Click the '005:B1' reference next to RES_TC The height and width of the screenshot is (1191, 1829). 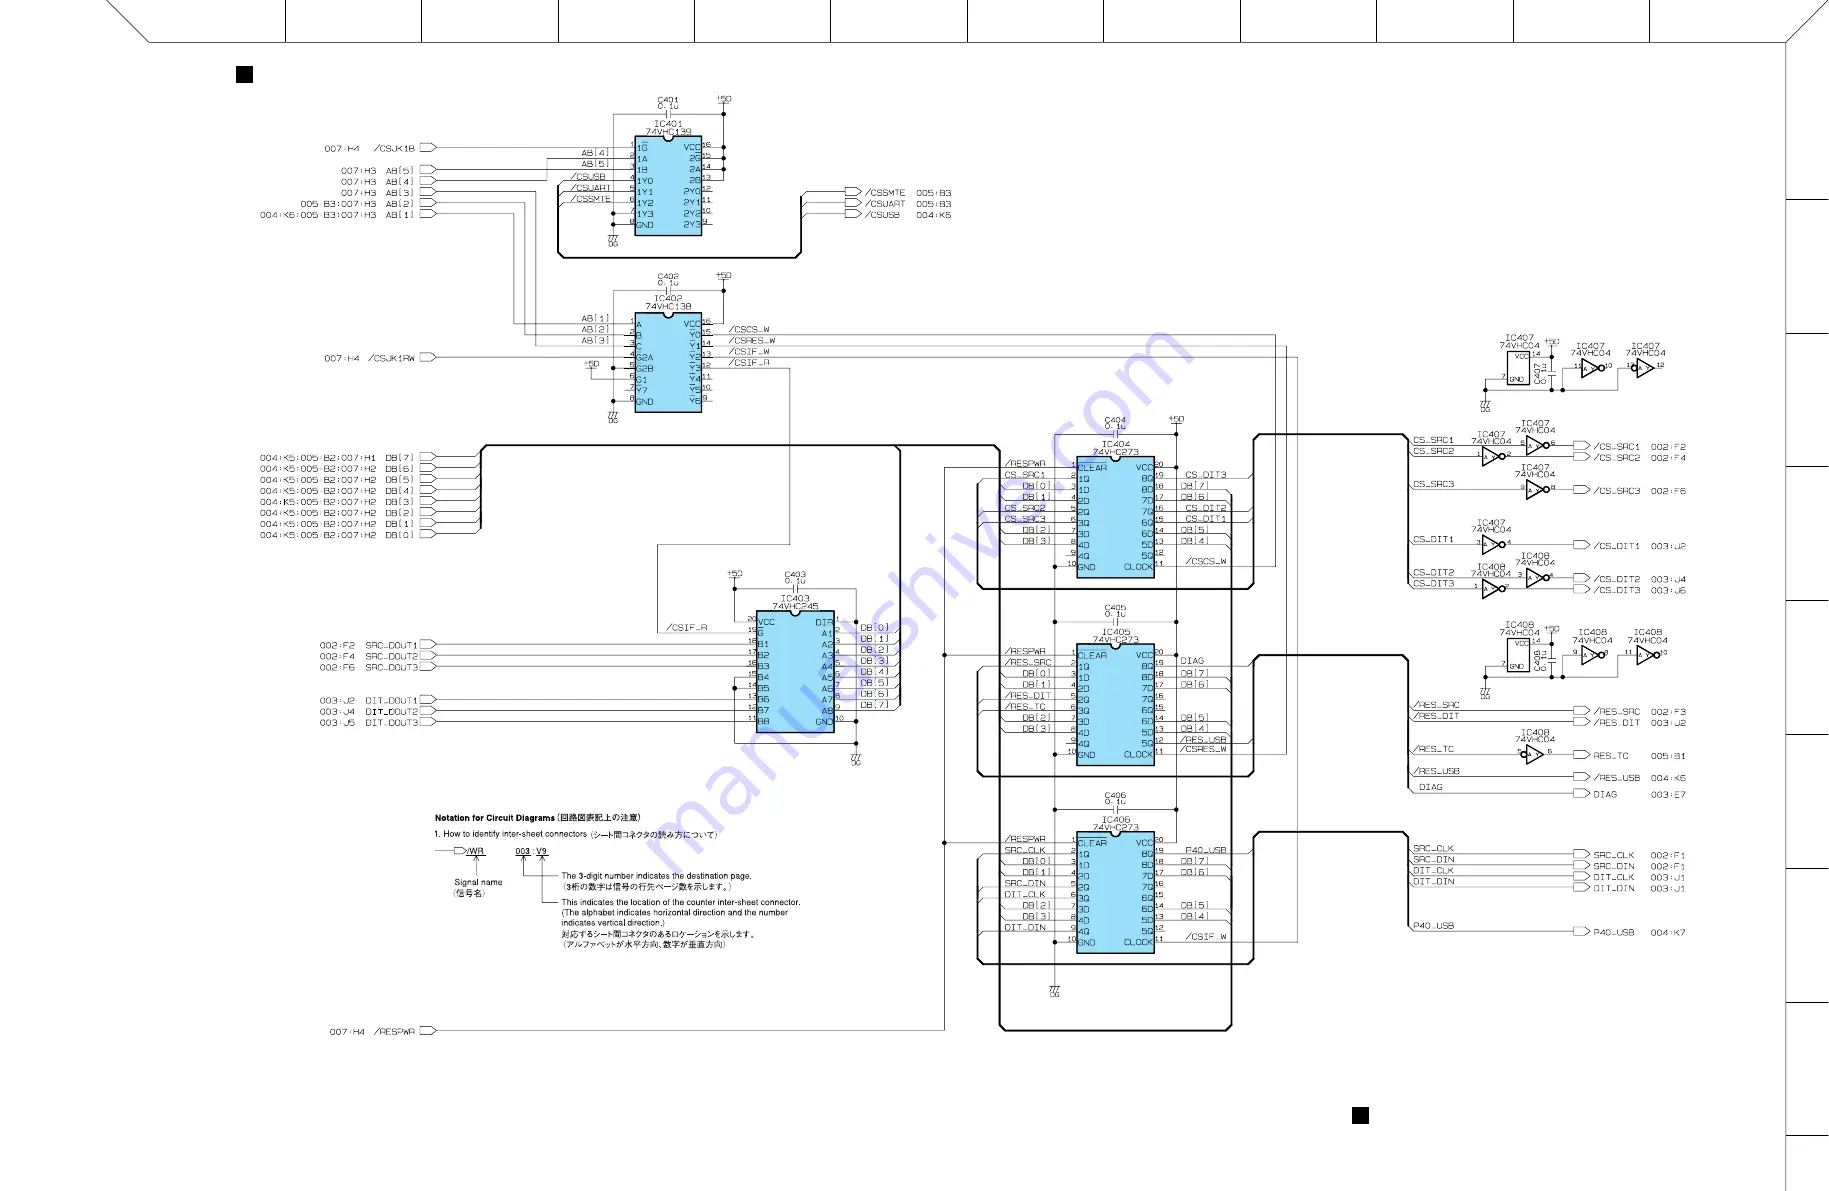(1668, 755)
